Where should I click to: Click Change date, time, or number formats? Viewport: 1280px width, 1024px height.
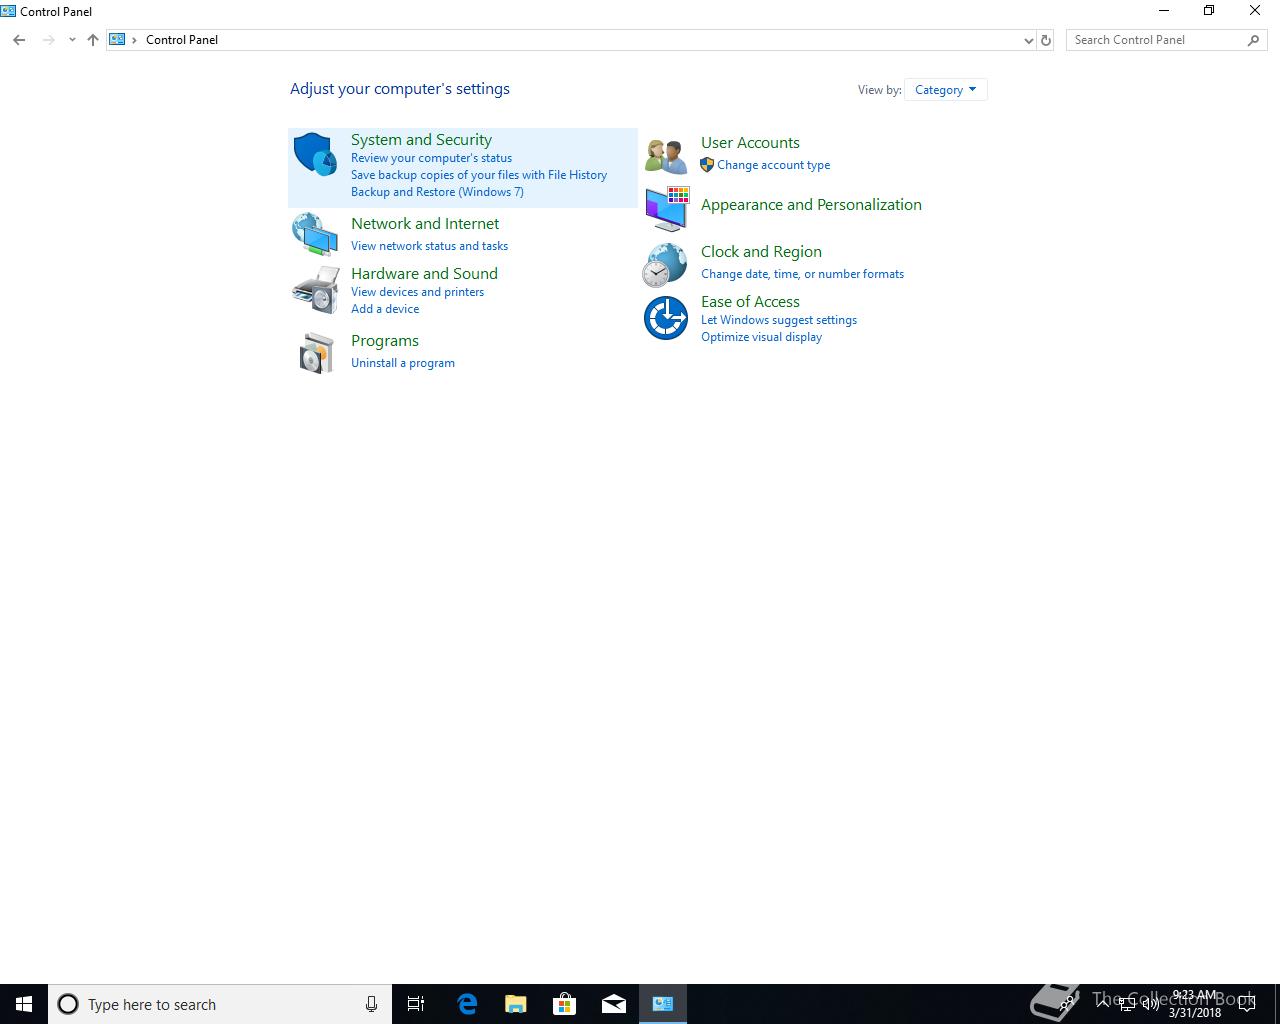[x=802, y=274]
